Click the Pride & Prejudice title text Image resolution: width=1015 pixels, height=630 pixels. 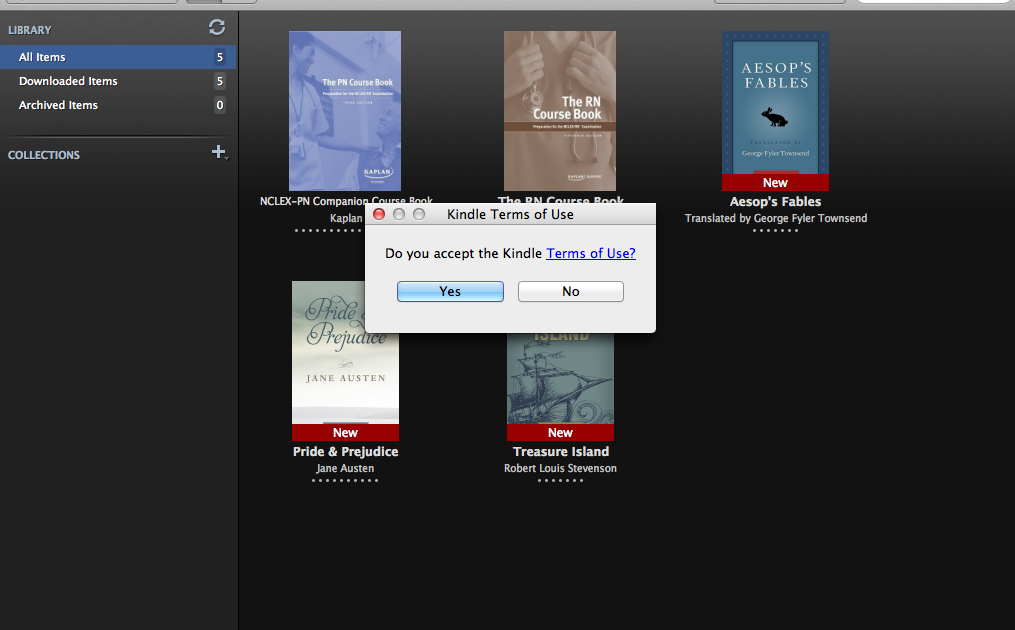pyautogui.click(x=345, y=452)
